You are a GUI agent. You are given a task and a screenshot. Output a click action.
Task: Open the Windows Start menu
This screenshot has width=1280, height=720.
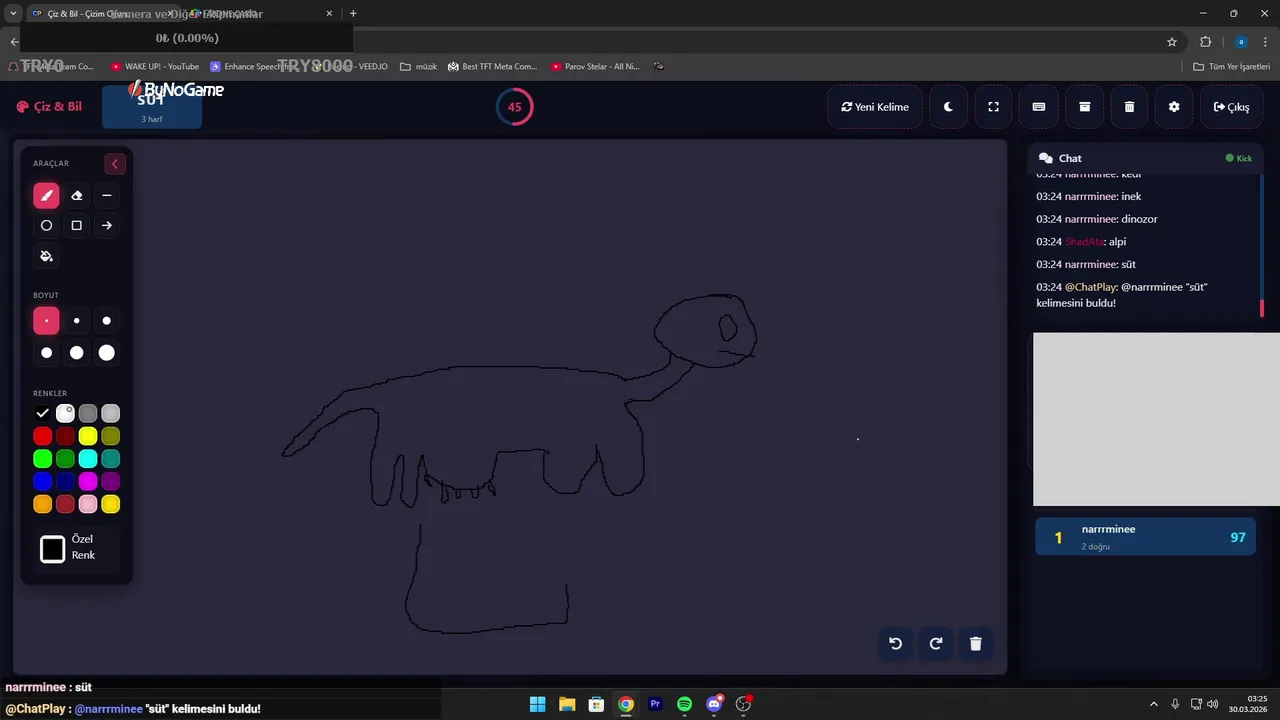[537, 704]
